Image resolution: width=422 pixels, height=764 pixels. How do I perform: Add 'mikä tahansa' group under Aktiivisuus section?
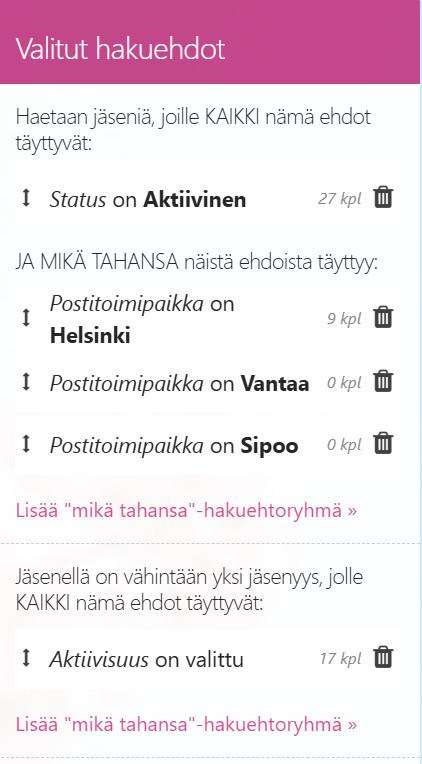(186, 725)
